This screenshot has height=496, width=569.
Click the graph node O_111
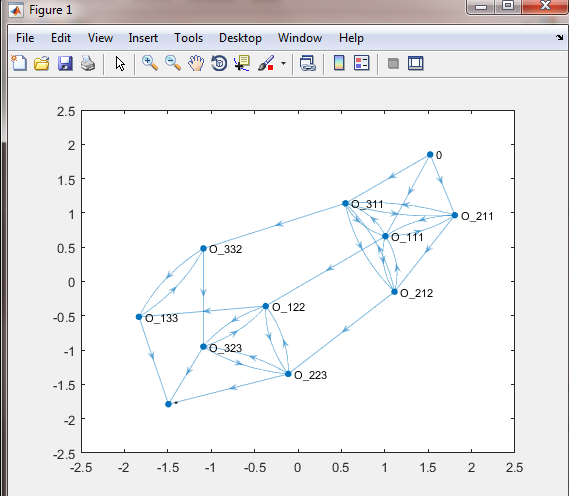coord(385,237)
